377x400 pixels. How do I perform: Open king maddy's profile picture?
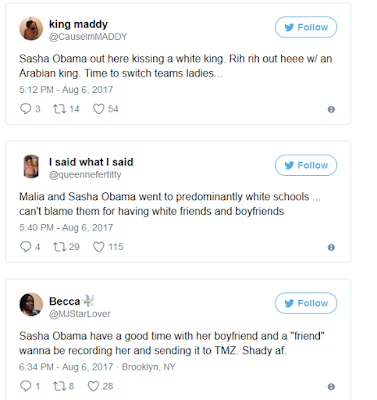(31, 29)
